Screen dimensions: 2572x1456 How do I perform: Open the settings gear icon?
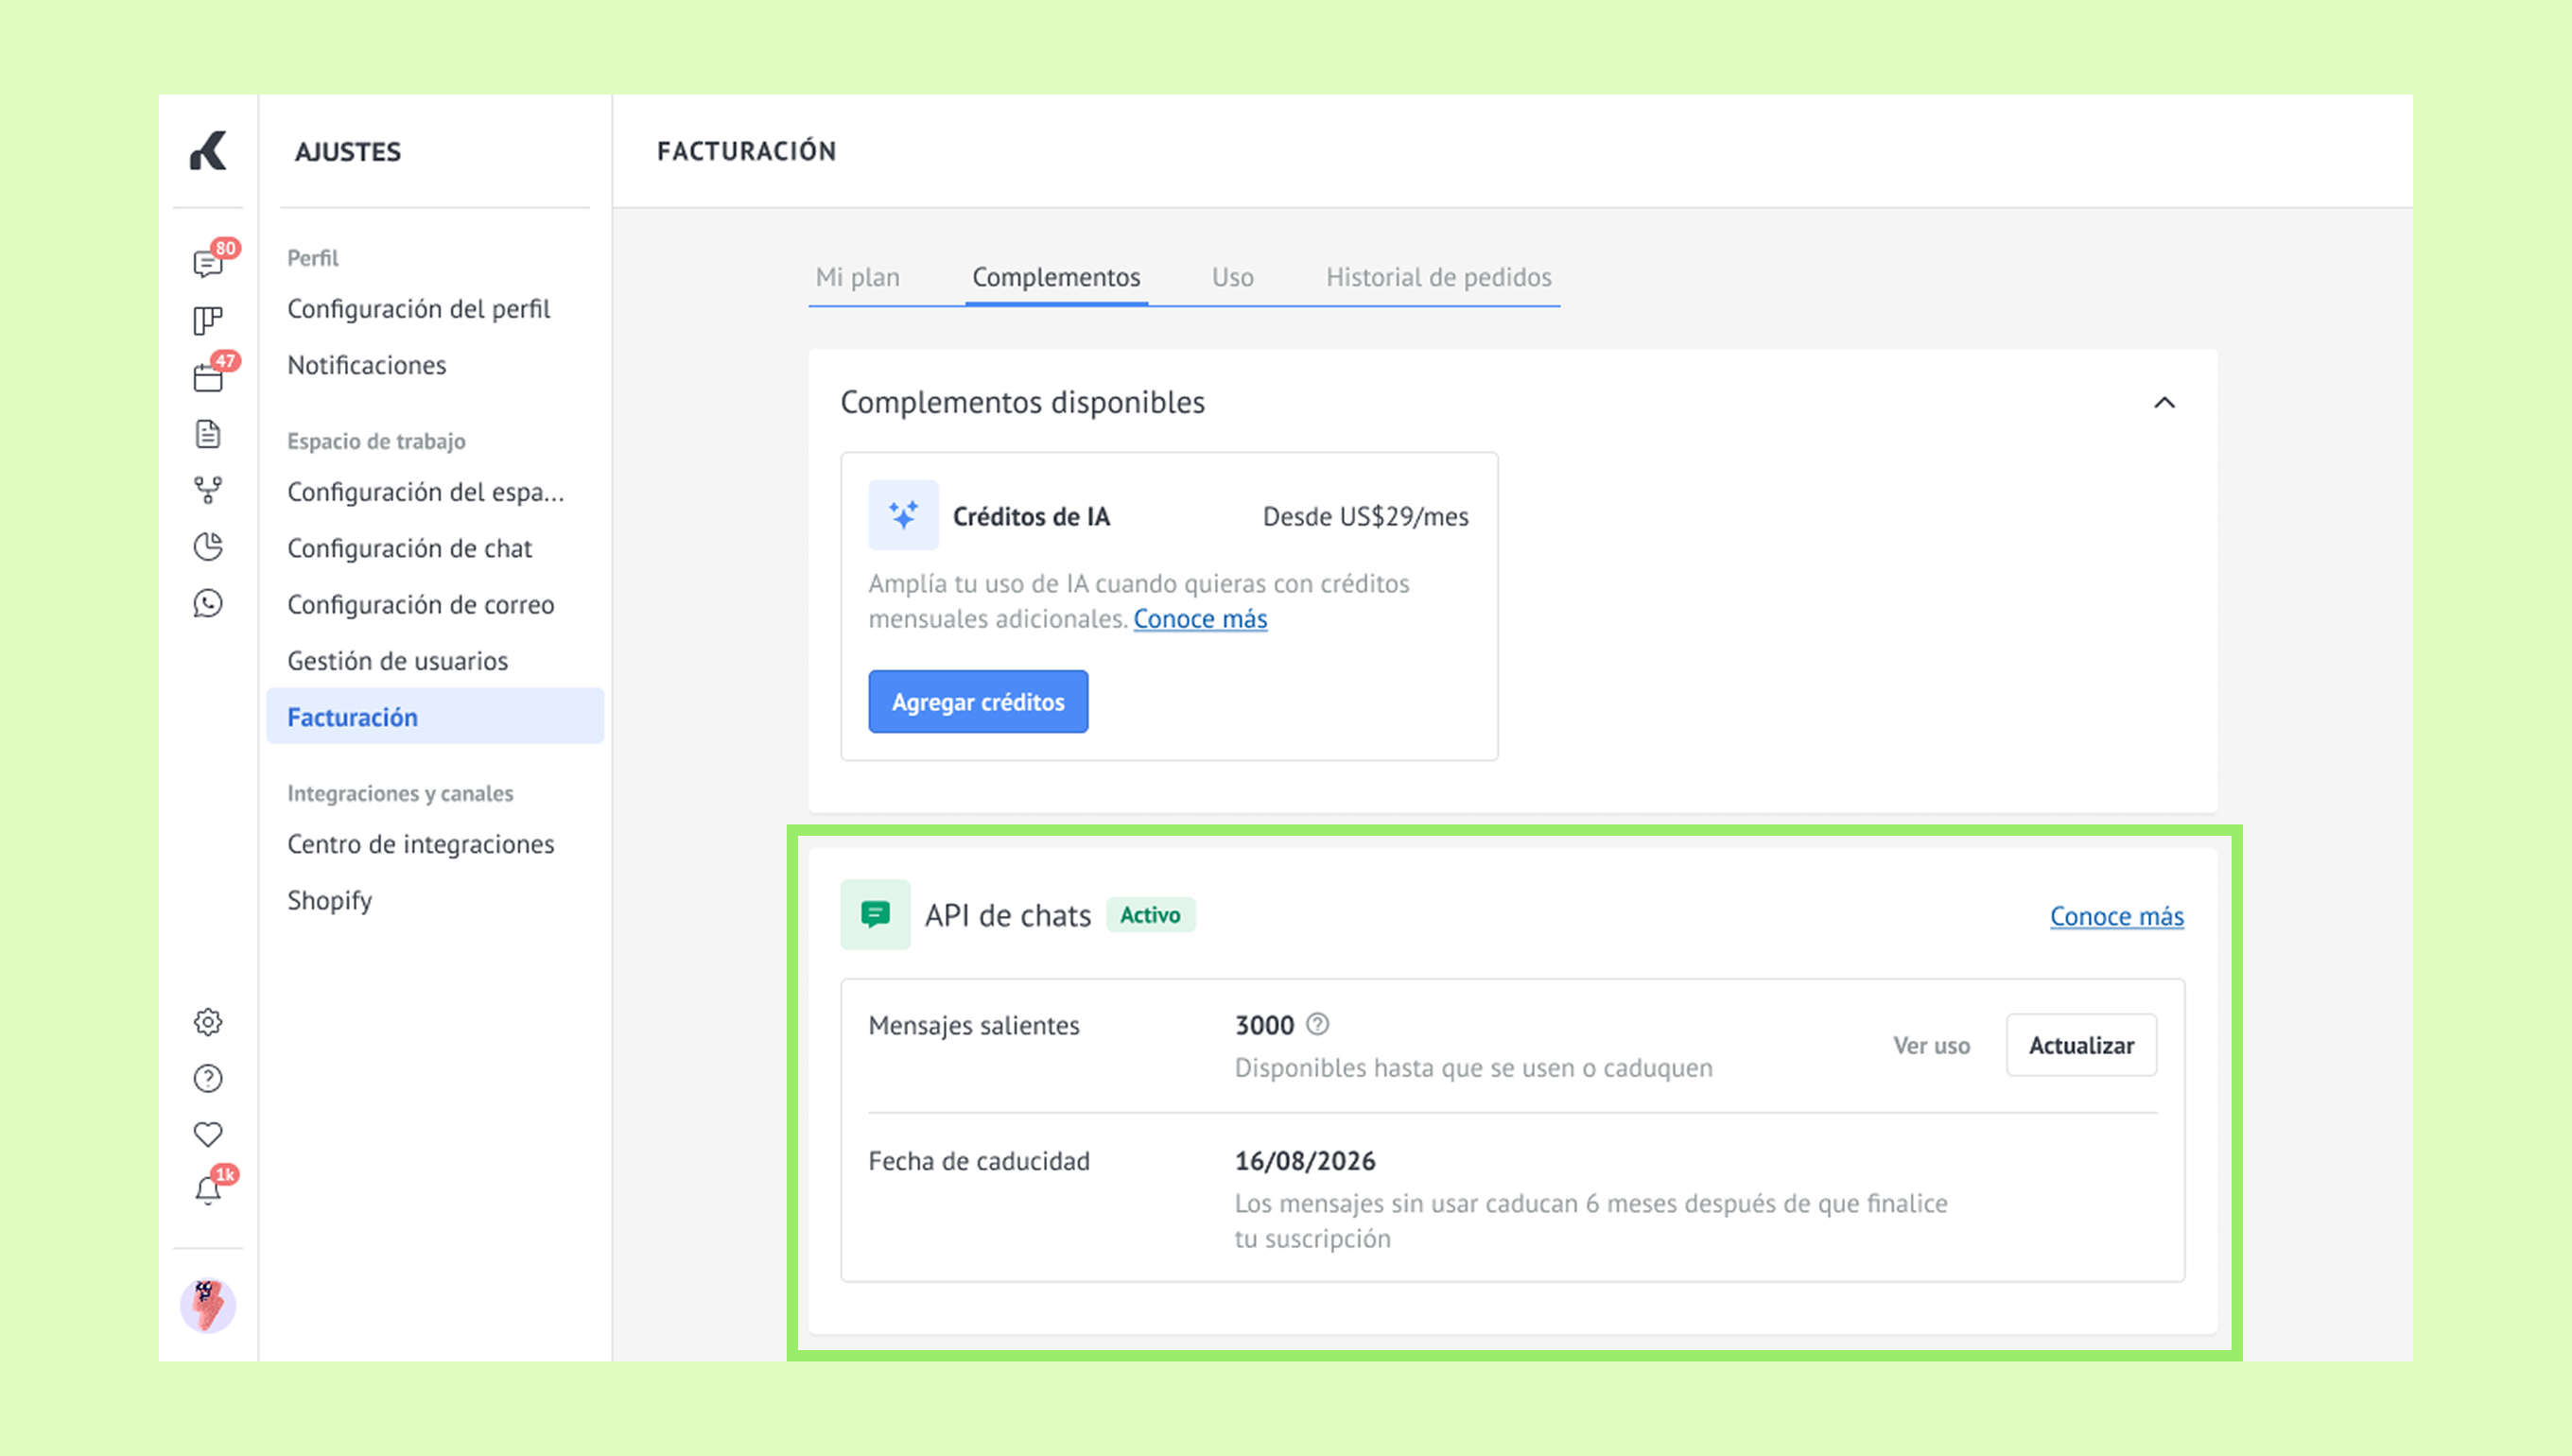tap(208, 1022)
